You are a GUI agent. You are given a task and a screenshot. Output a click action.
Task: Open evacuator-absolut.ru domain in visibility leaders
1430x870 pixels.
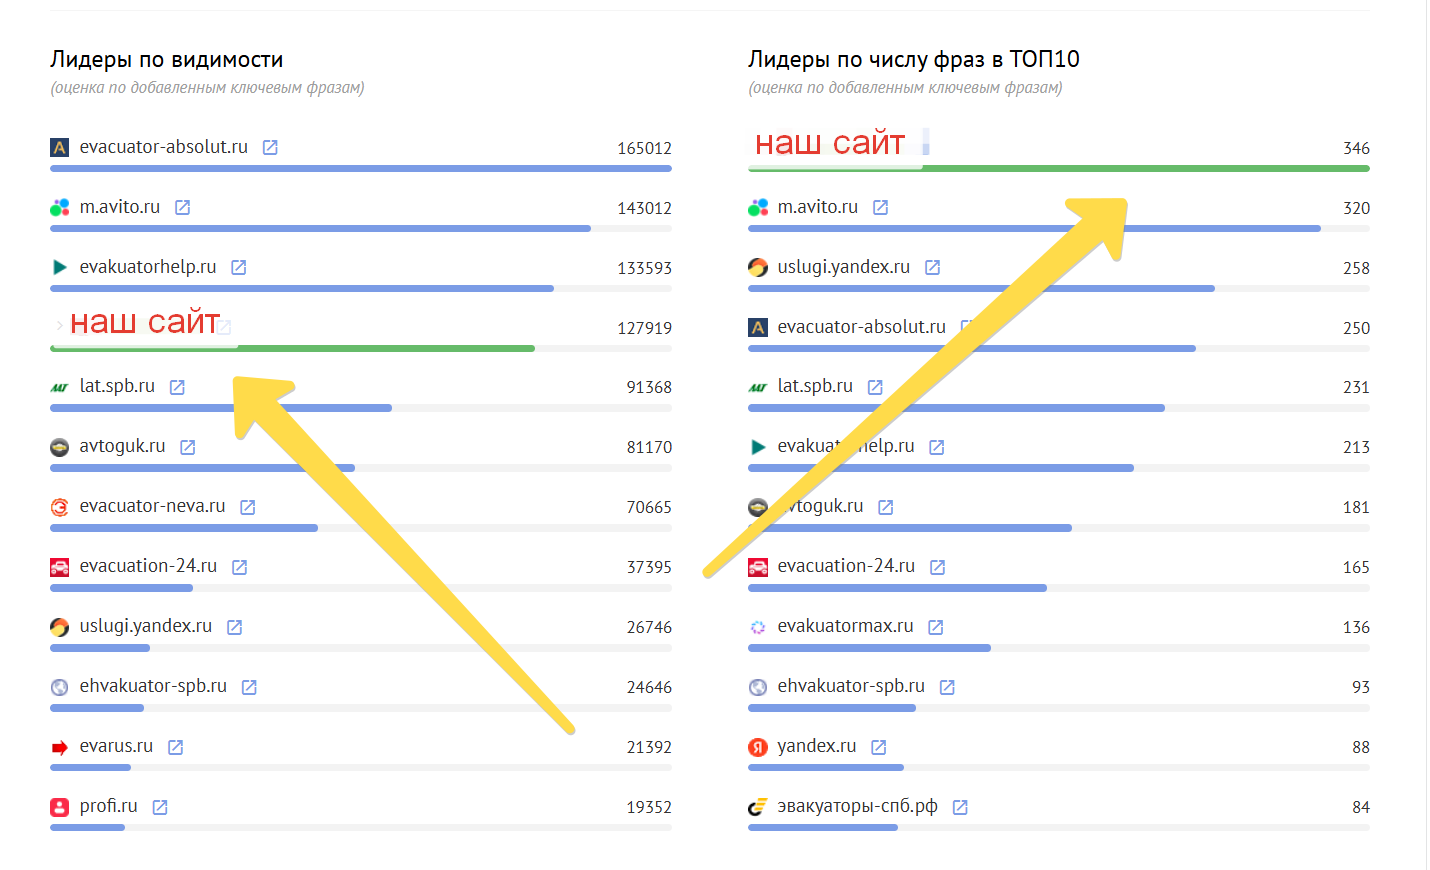coord(164,147)
